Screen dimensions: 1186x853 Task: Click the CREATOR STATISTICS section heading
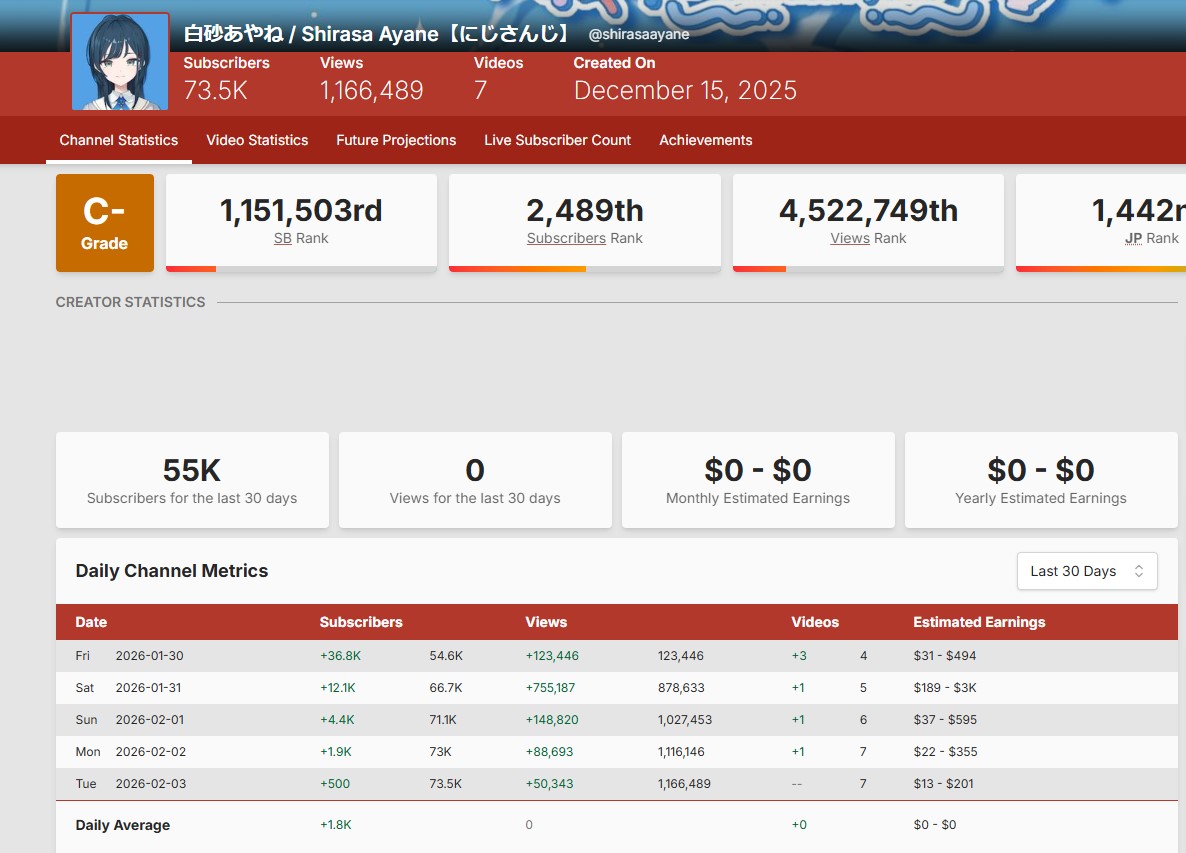[x=131, y=302]
